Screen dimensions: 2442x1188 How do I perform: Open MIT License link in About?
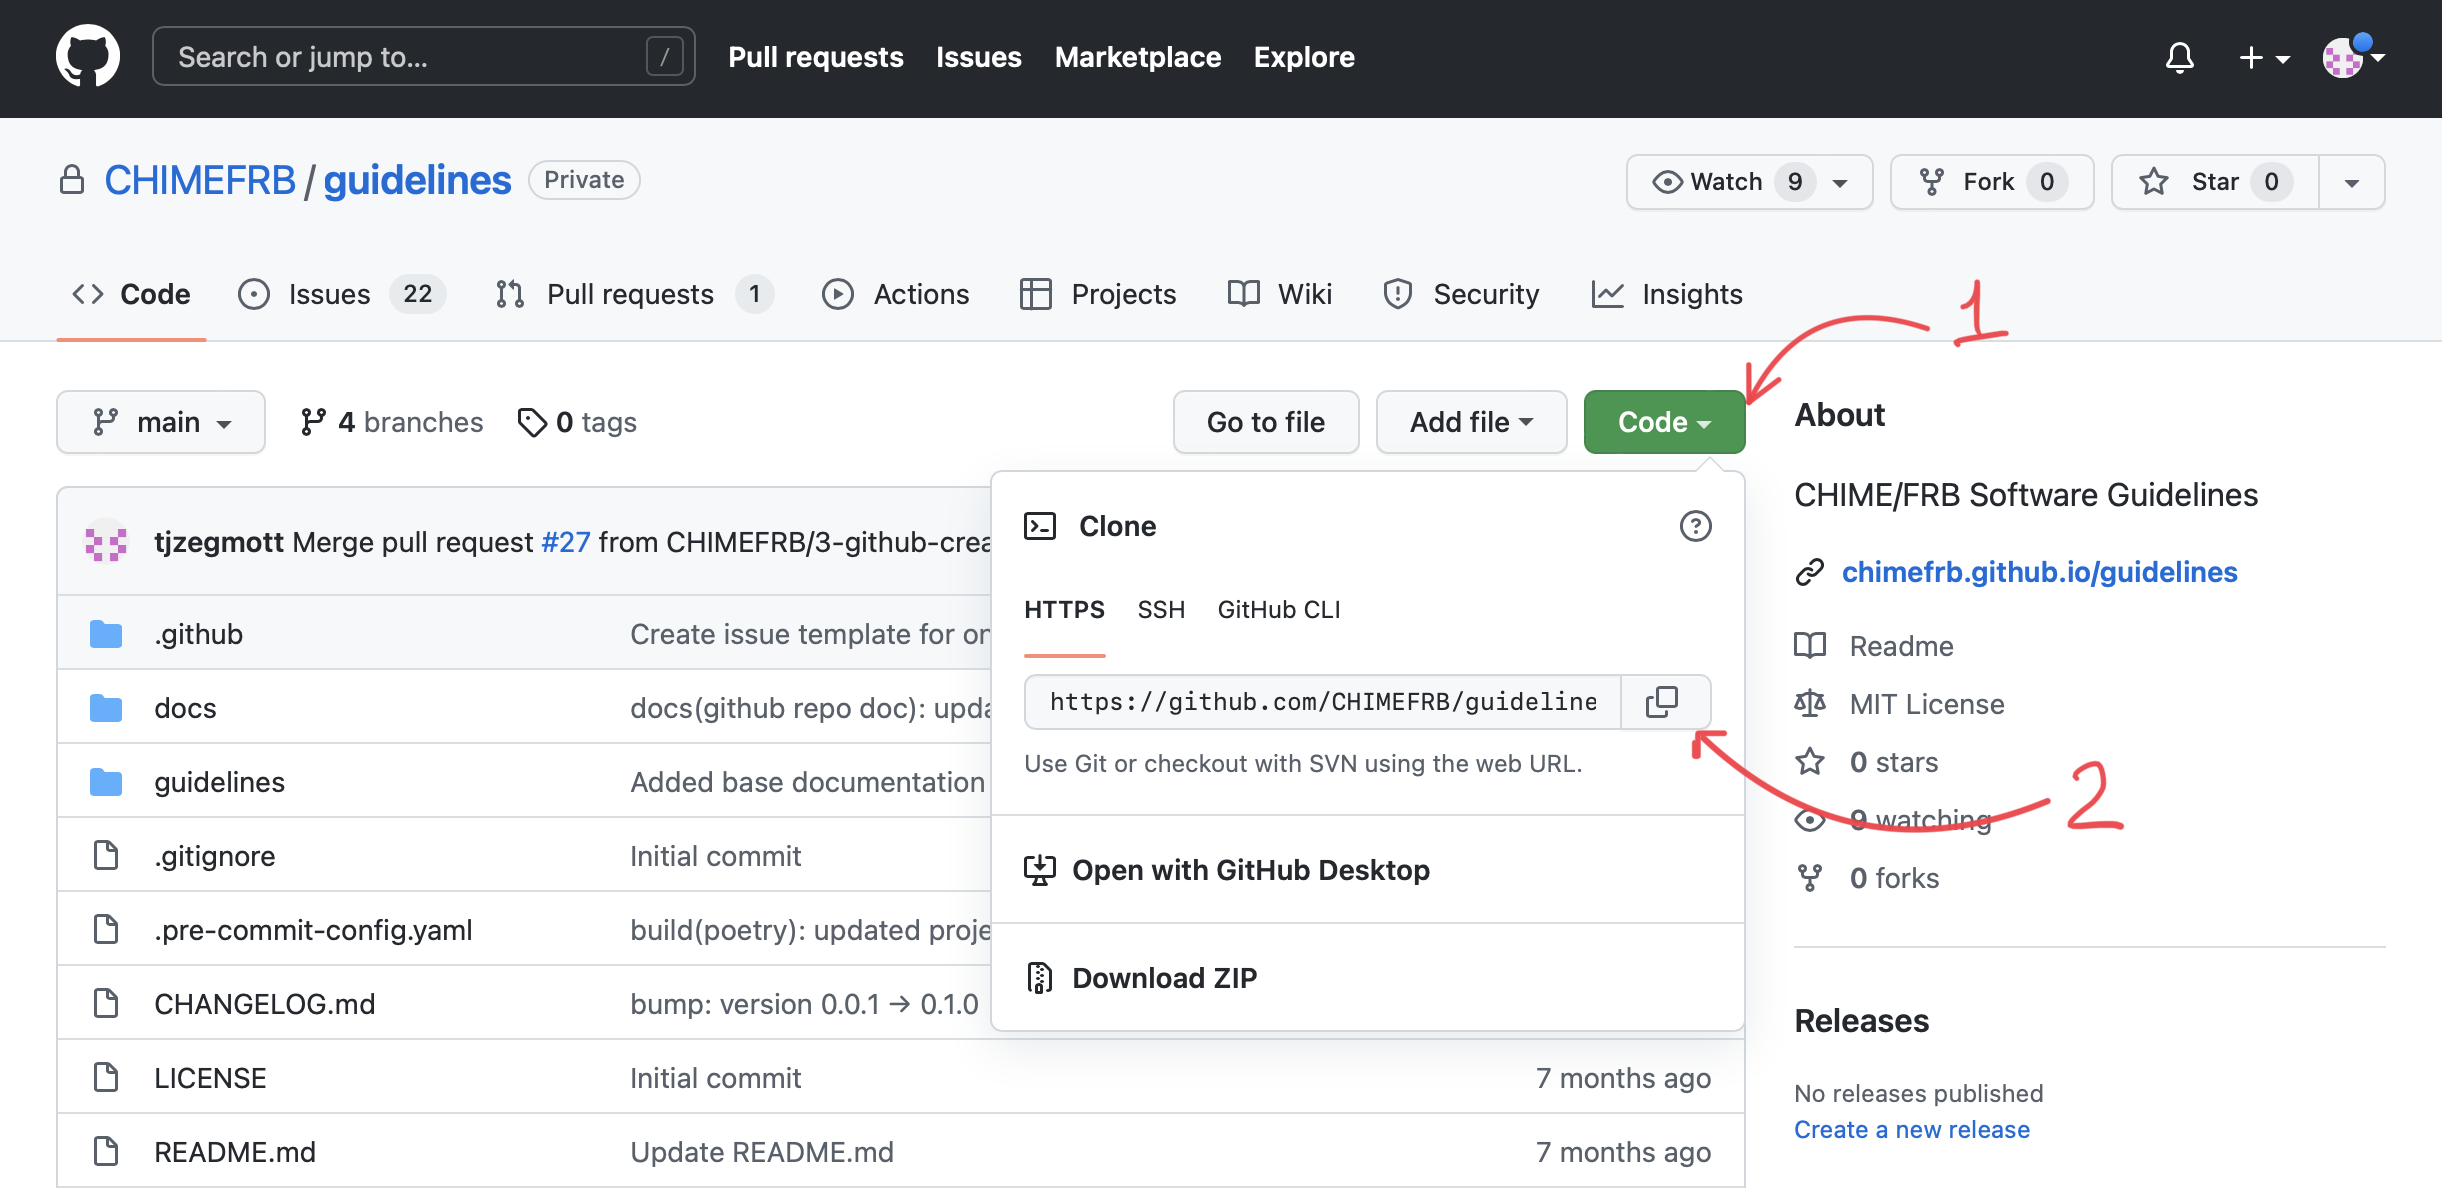(1927, 704)
